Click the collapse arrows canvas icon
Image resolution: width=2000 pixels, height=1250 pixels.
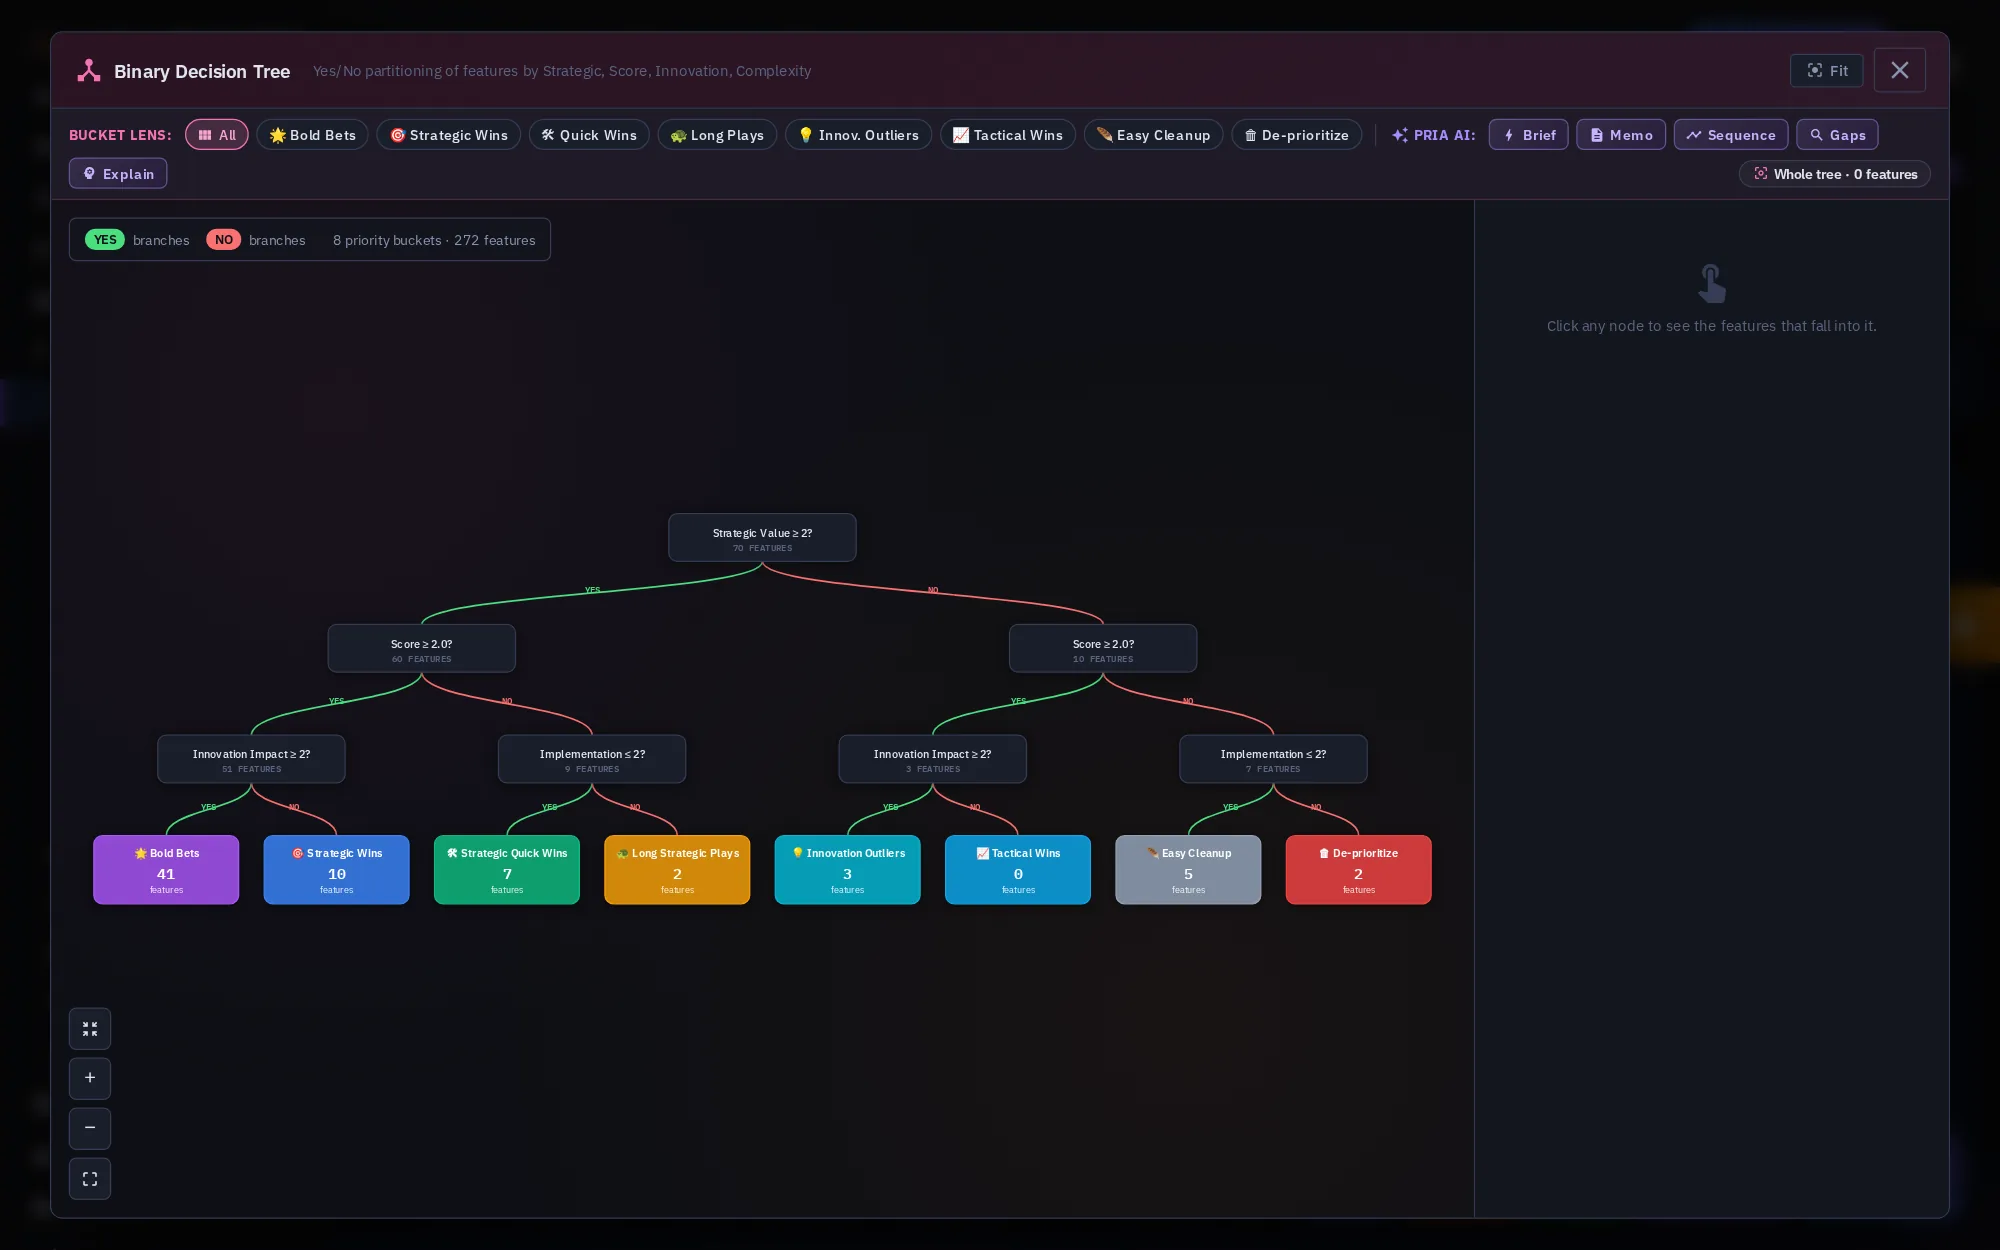pyautogui.click(x=90, y=1028)
